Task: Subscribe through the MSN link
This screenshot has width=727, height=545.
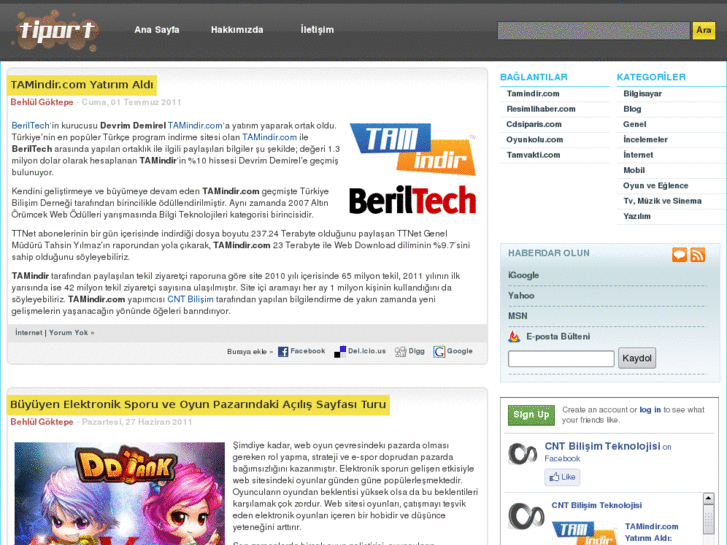Action: point(517,316)
